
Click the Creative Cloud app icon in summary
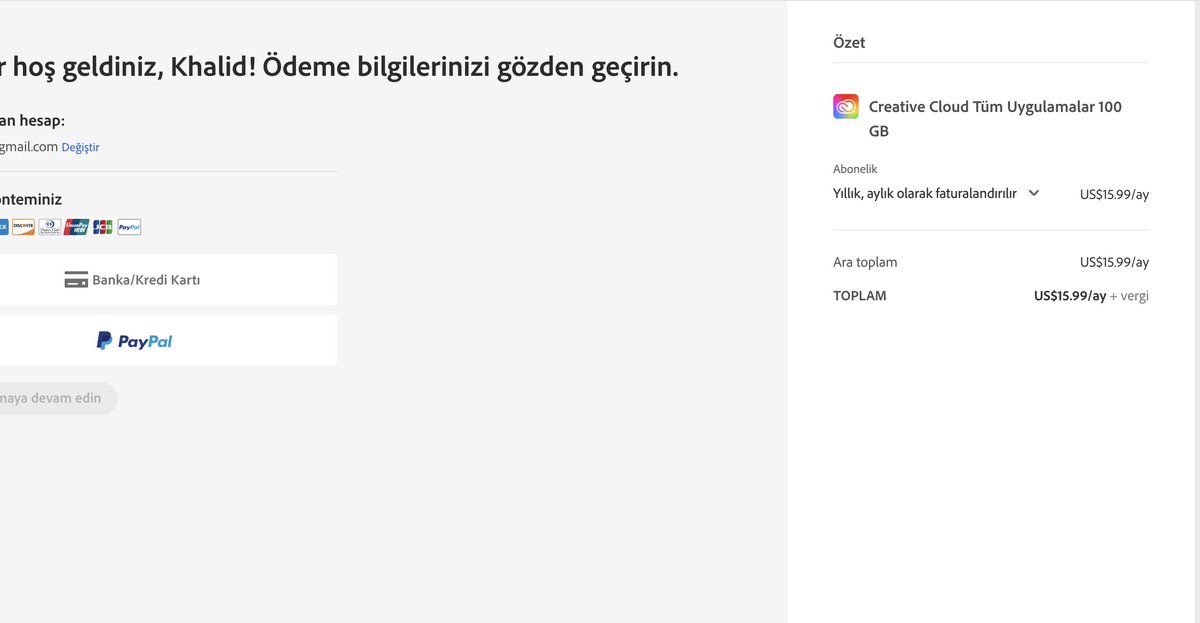click(x=846, y=107)
